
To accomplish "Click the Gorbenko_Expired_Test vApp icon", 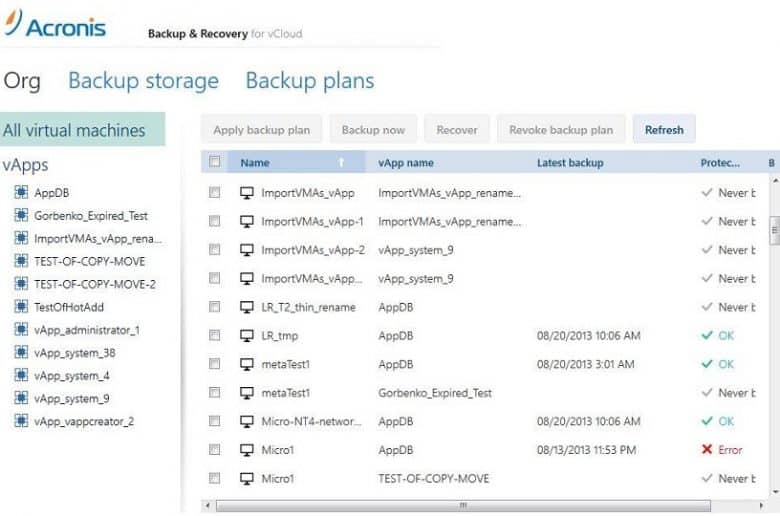I will tap(21, 215).
